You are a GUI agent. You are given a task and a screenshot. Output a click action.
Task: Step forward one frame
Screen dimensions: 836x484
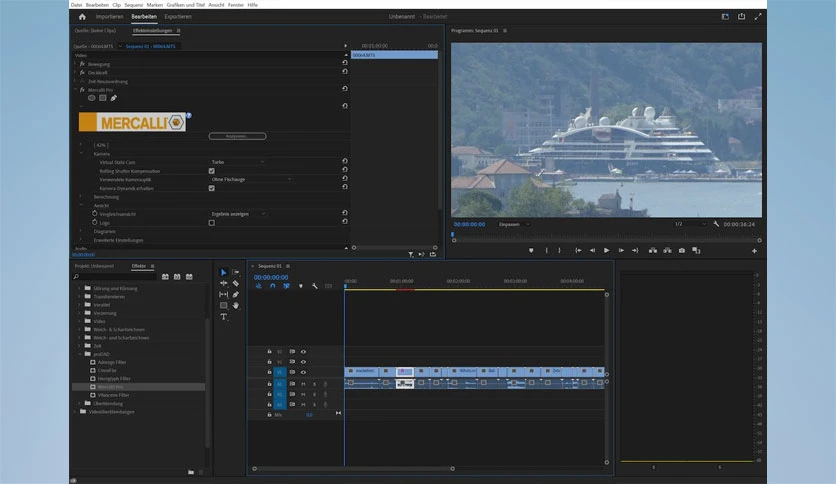pos(621,251)
